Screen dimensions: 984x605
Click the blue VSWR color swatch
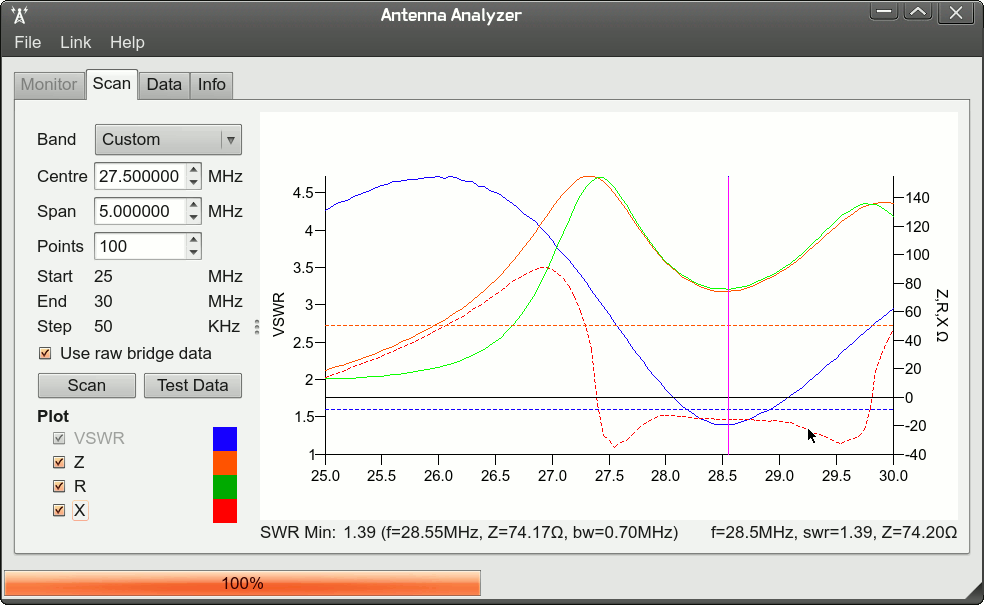point(224,438)
